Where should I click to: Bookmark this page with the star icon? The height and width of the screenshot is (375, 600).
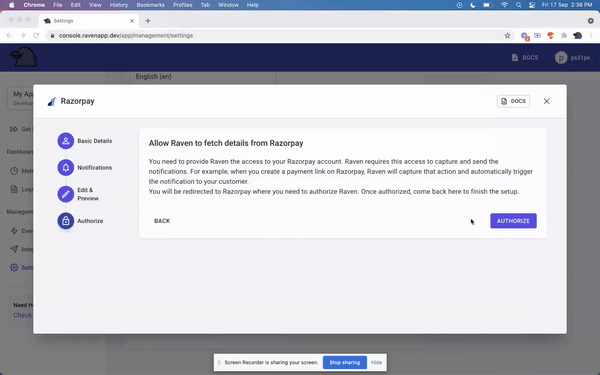(507, 36)
